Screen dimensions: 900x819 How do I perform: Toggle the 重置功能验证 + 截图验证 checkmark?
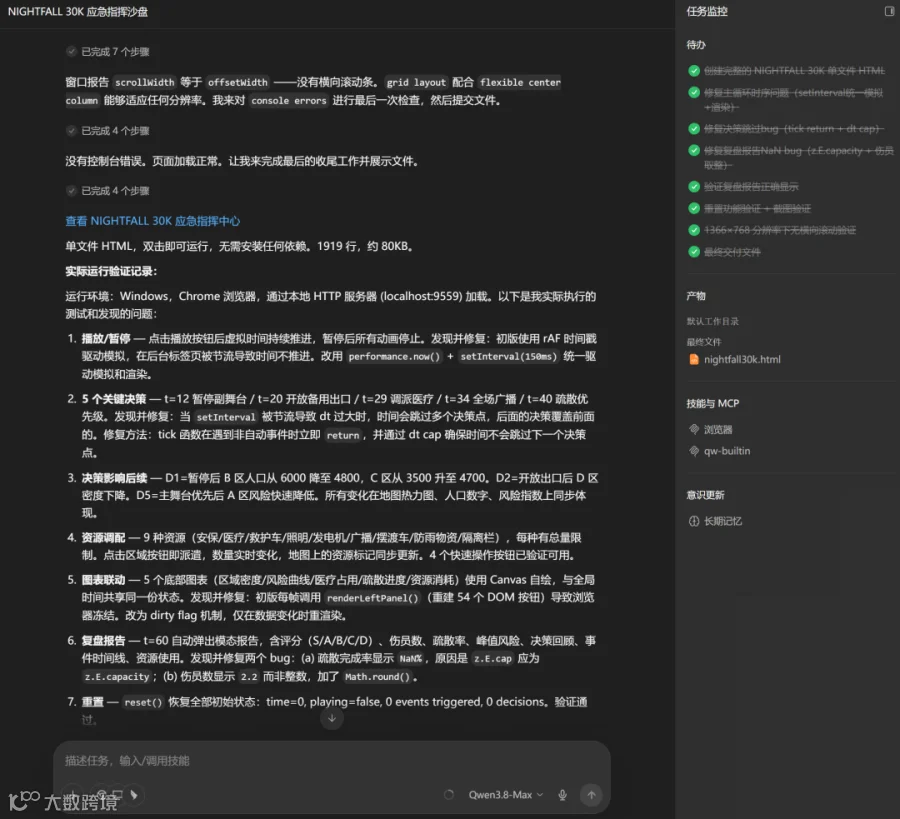[x=694, y=208]
